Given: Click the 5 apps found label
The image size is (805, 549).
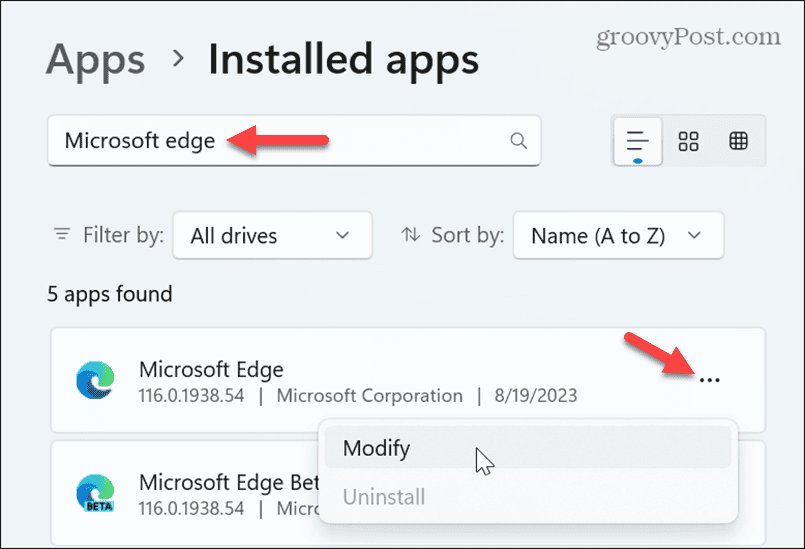Looking at the screenshot, I should [110, 294].
